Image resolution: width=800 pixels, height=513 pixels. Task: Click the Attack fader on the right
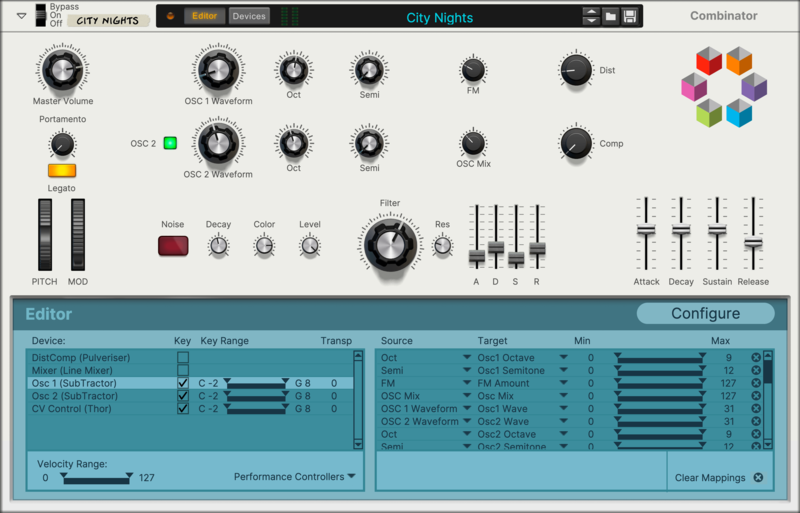pyautogui.click(x=646, y=229)
